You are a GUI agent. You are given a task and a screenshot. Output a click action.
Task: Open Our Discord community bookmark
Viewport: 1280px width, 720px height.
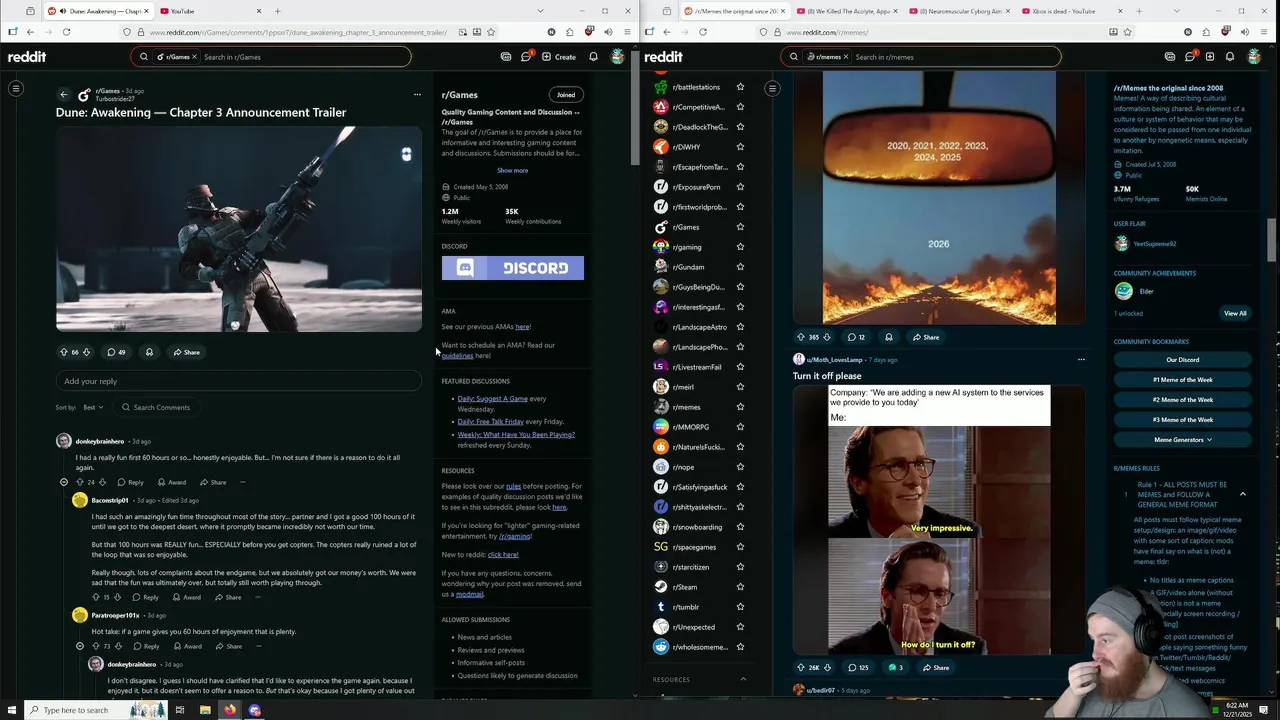pos(1182,360)
